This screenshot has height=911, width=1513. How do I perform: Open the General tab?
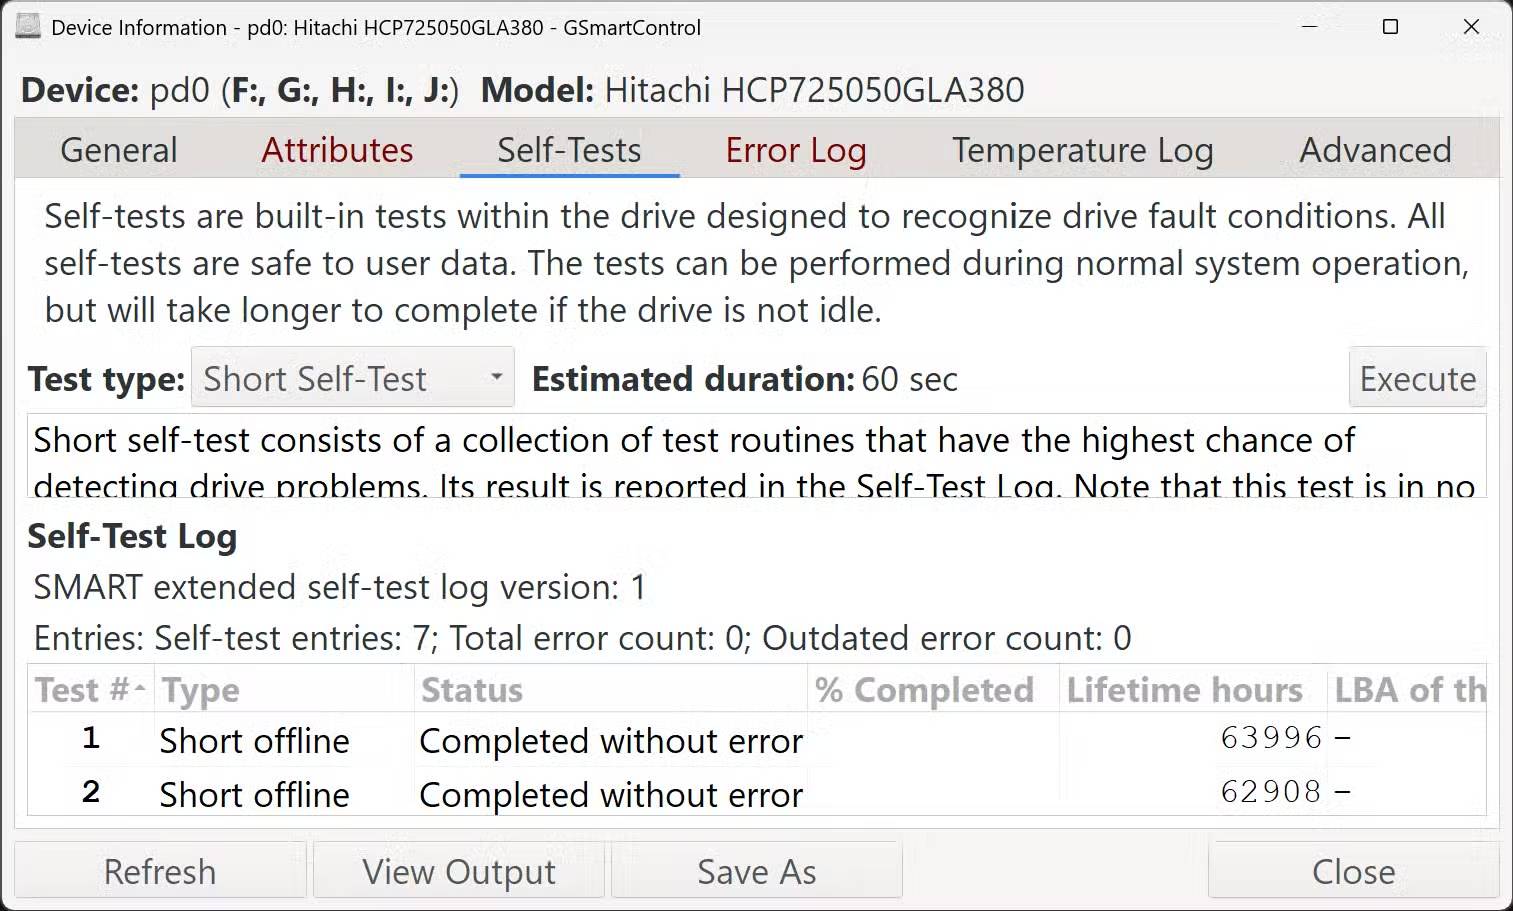point(119,150)
